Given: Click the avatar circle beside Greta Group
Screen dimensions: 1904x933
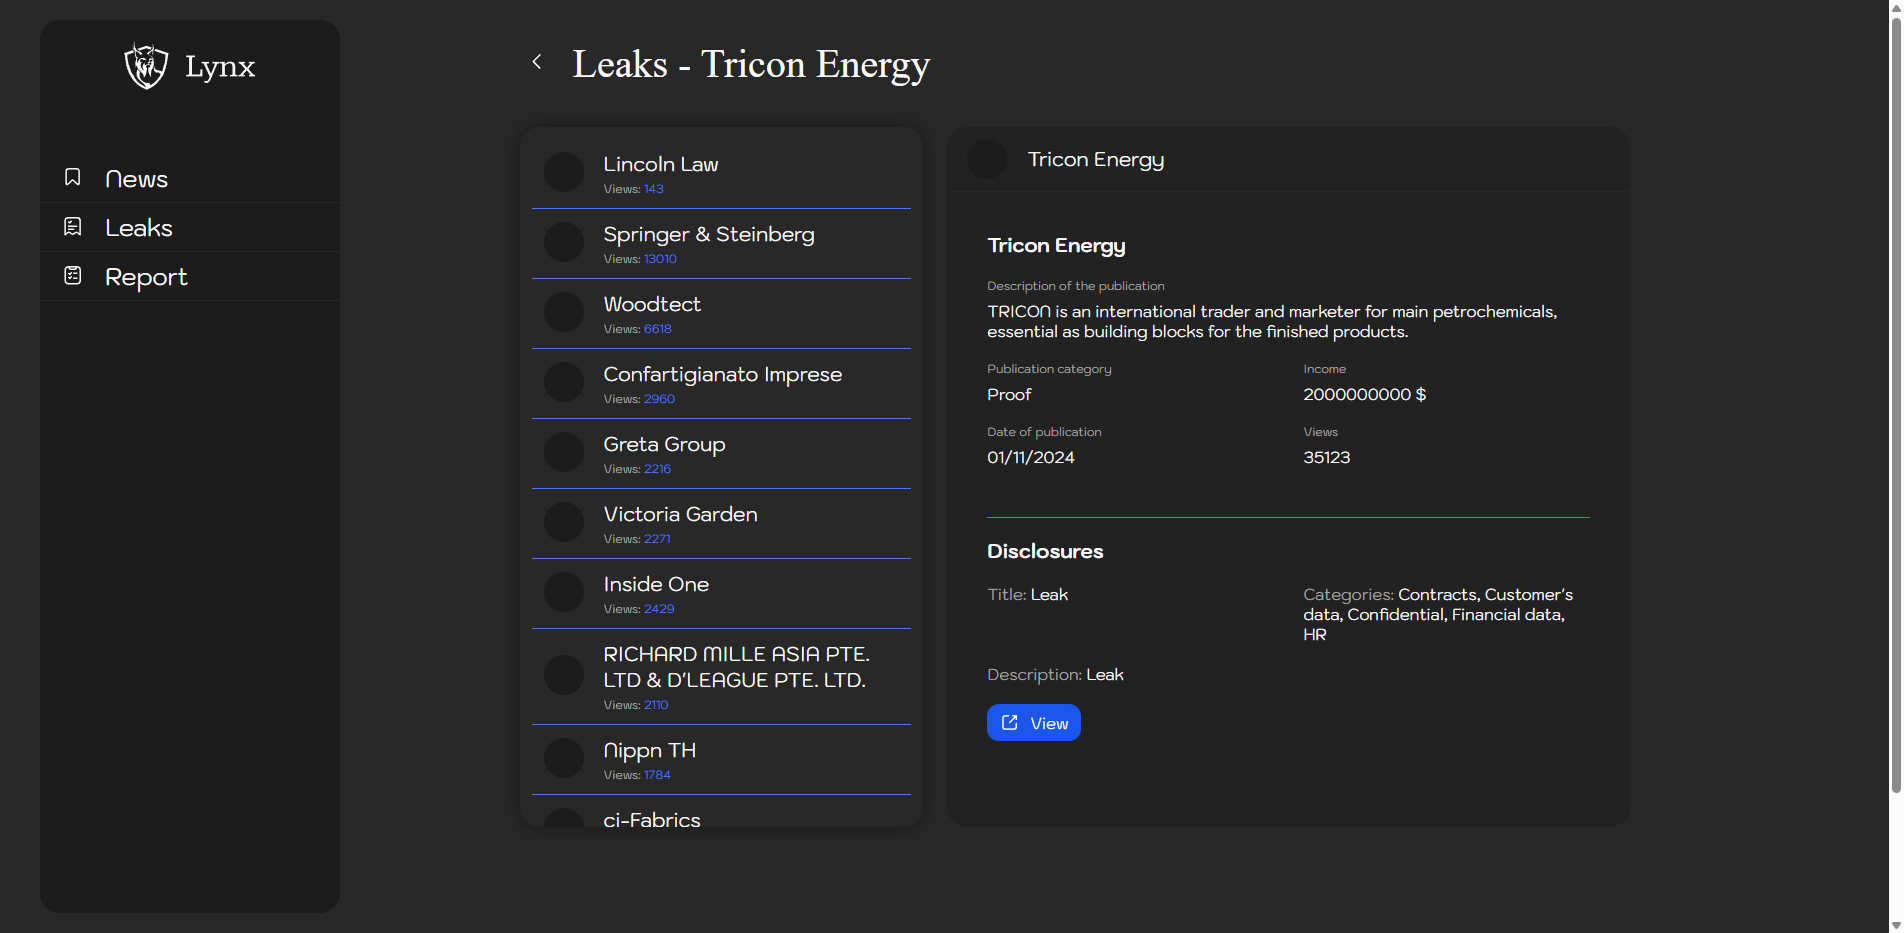Looking at the screenshot, I should pos(564,452).
